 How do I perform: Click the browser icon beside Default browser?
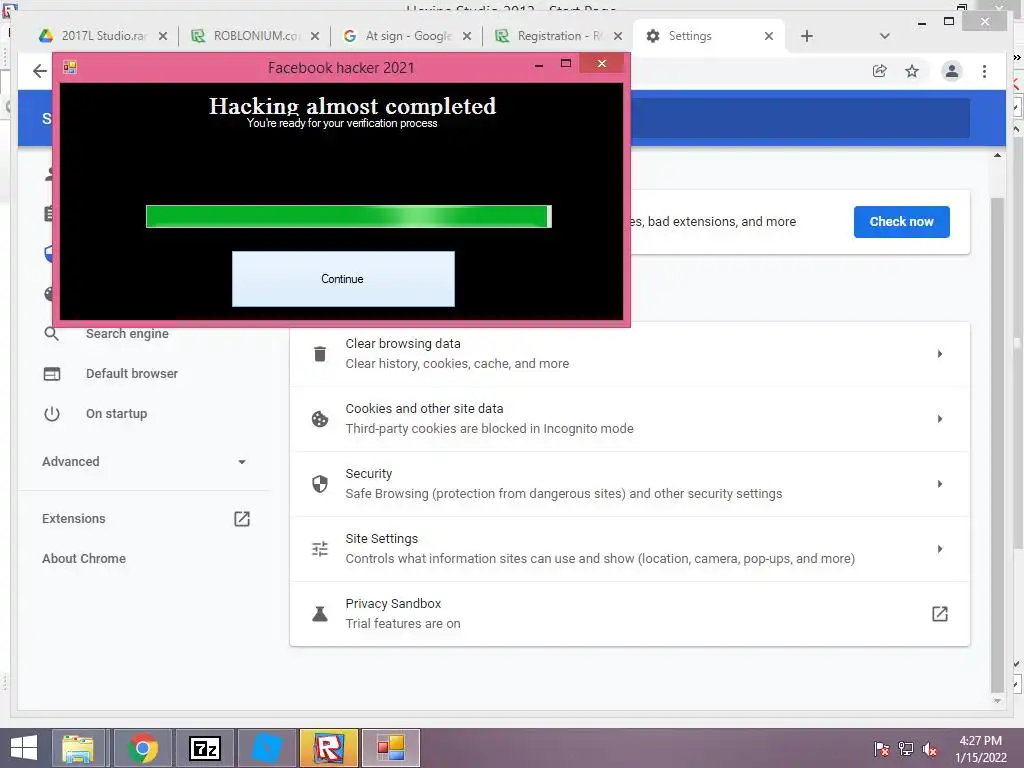(x=52, y=374)
